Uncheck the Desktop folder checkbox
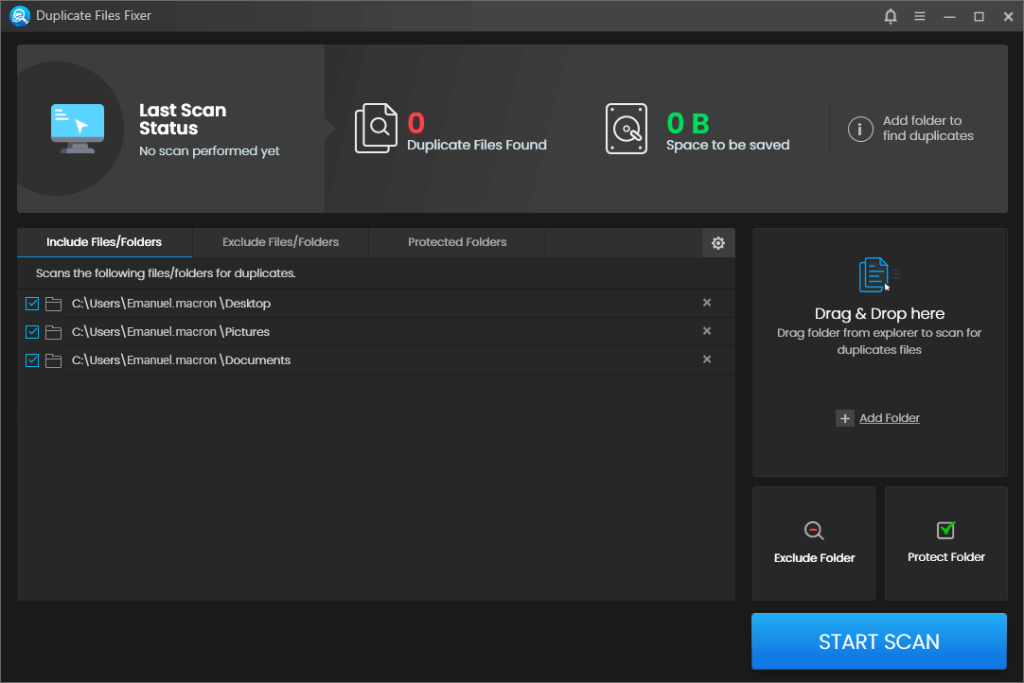 tap(32, 304)
